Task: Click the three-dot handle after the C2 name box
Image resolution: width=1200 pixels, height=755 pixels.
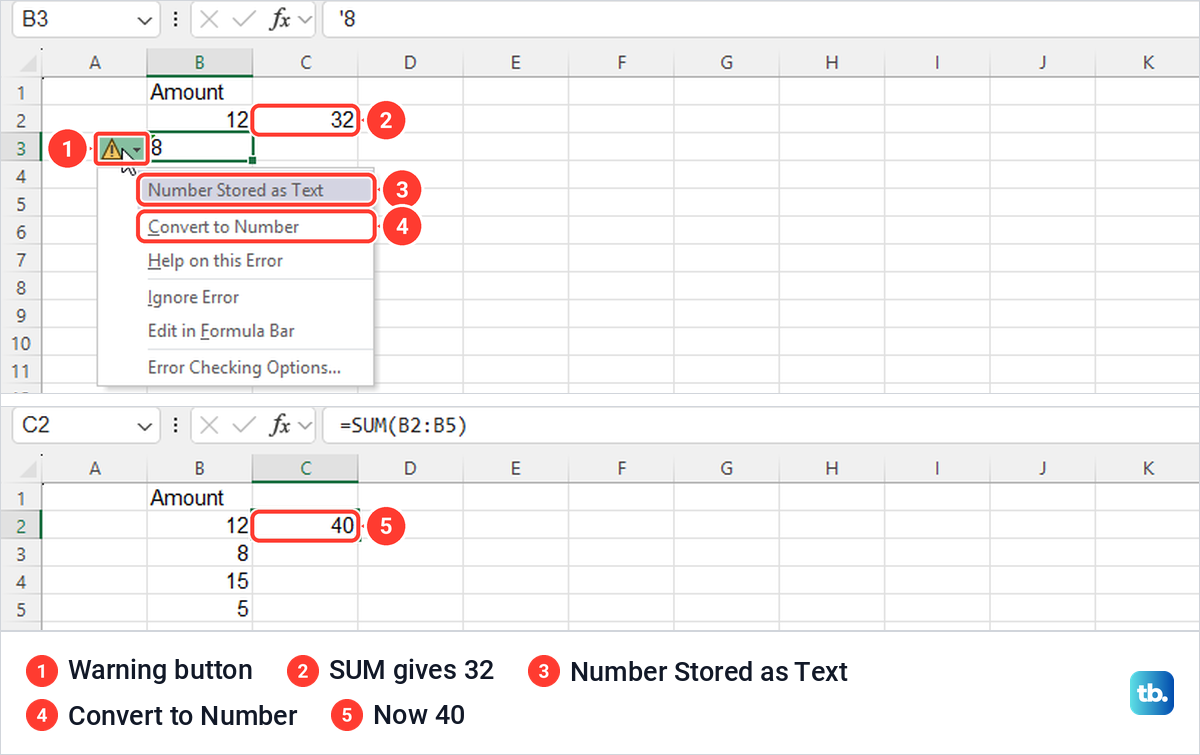Action: click(176, 425)
